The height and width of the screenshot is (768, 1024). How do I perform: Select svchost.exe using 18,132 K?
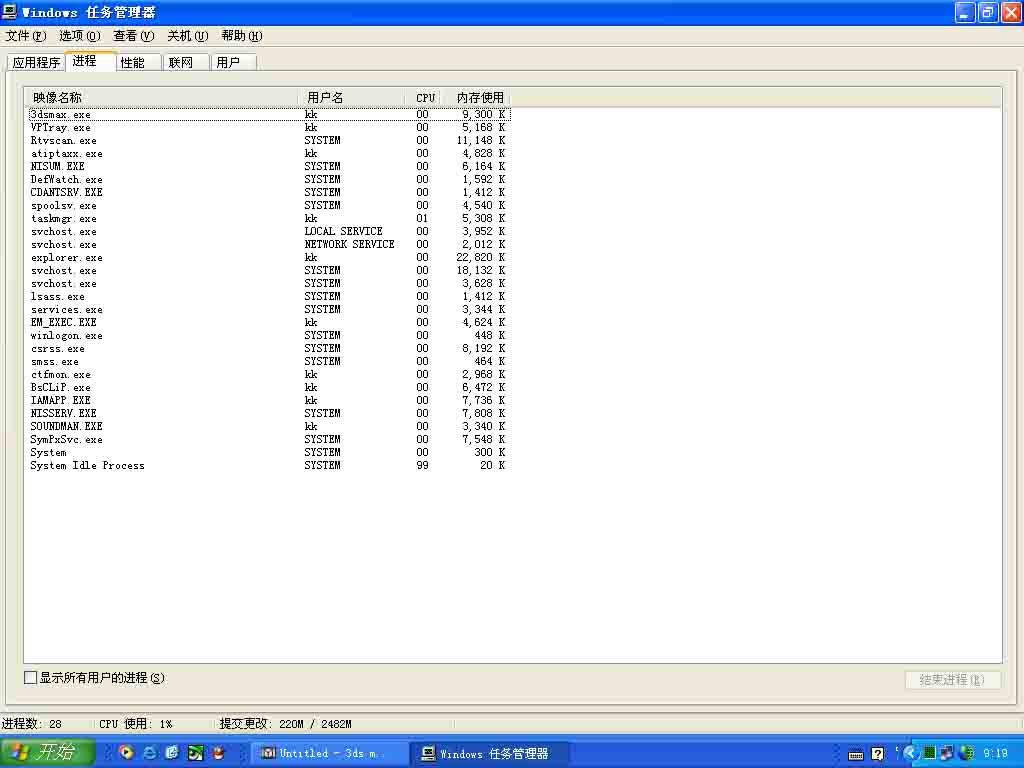tap(269, 271)
